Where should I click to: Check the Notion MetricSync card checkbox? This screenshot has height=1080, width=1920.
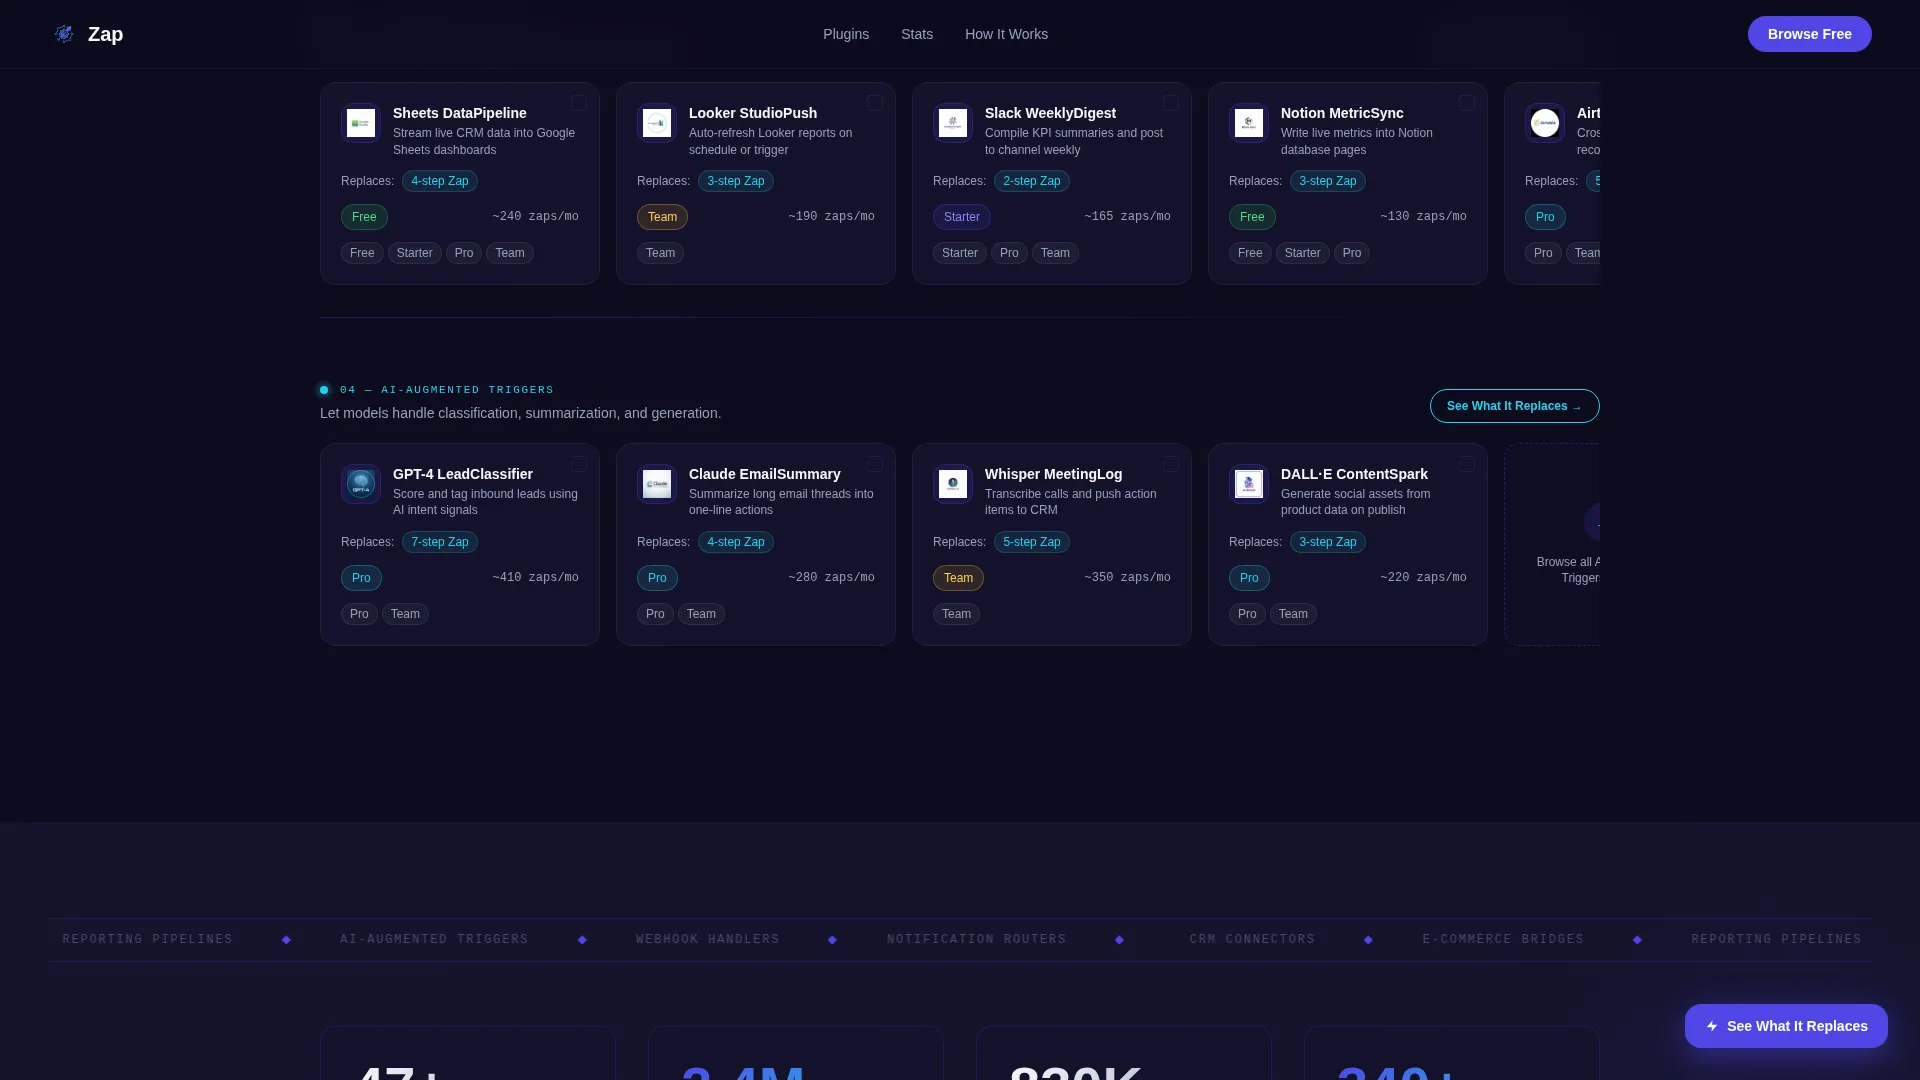[x=1467, y=103]
